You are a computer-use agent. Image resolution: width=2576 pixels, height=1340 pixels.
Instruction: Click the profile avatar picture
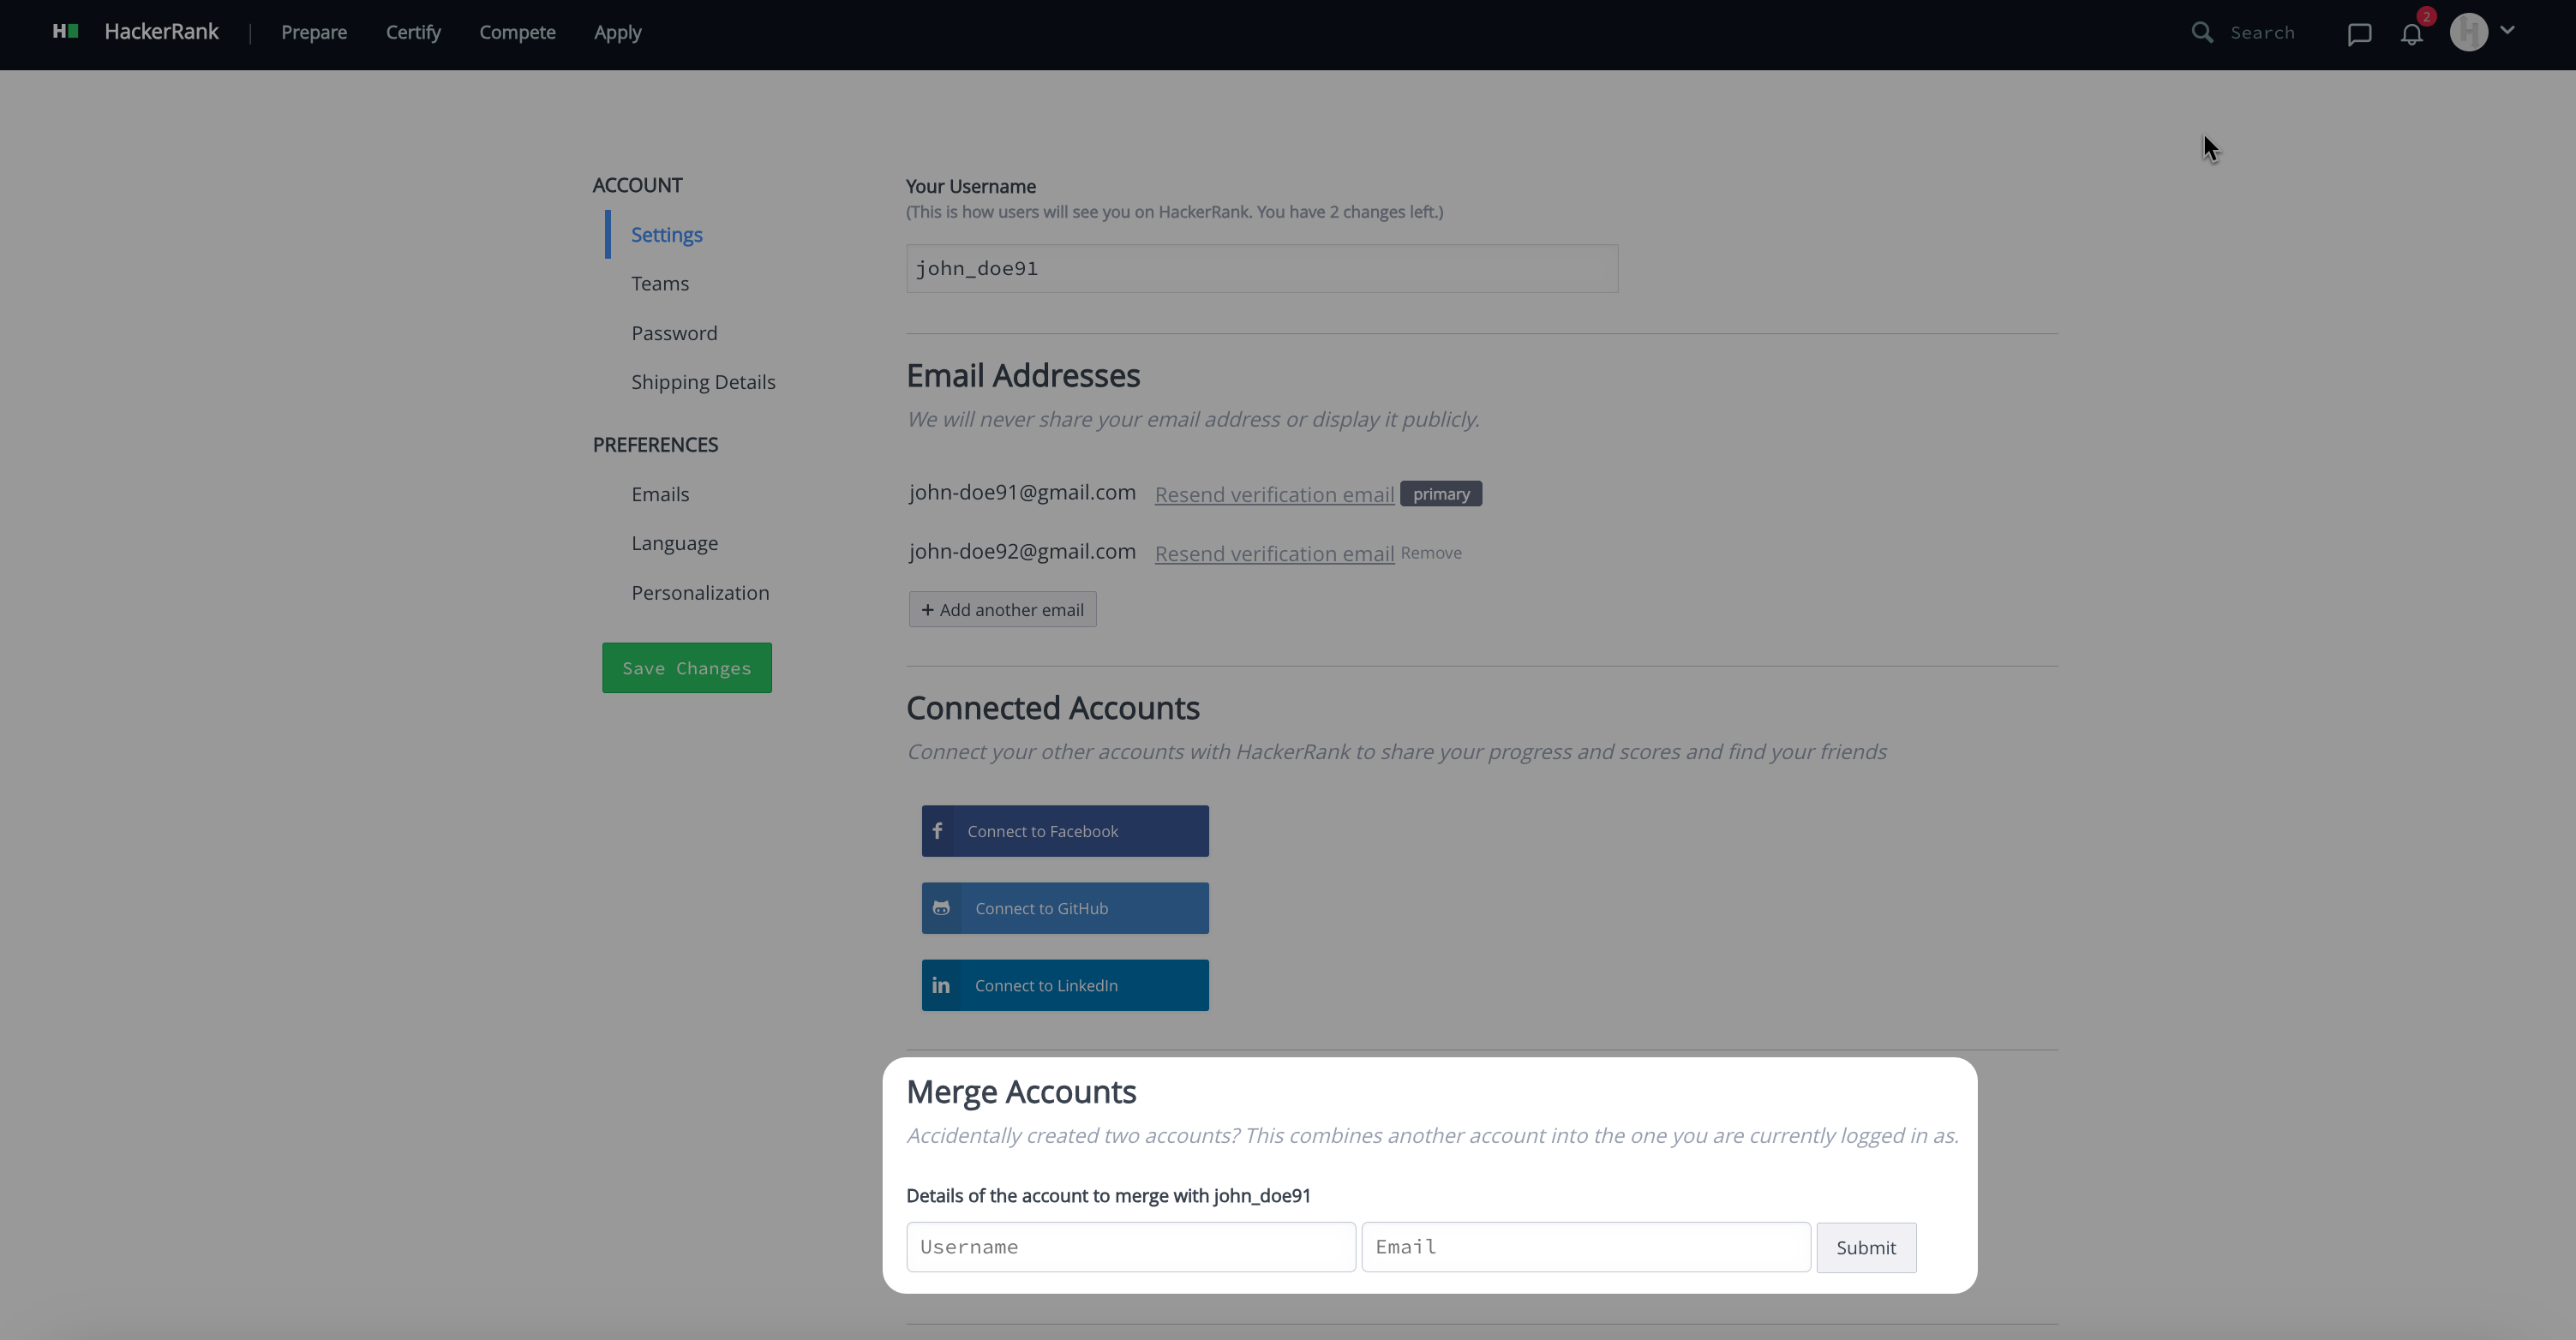pos(2468,32)
